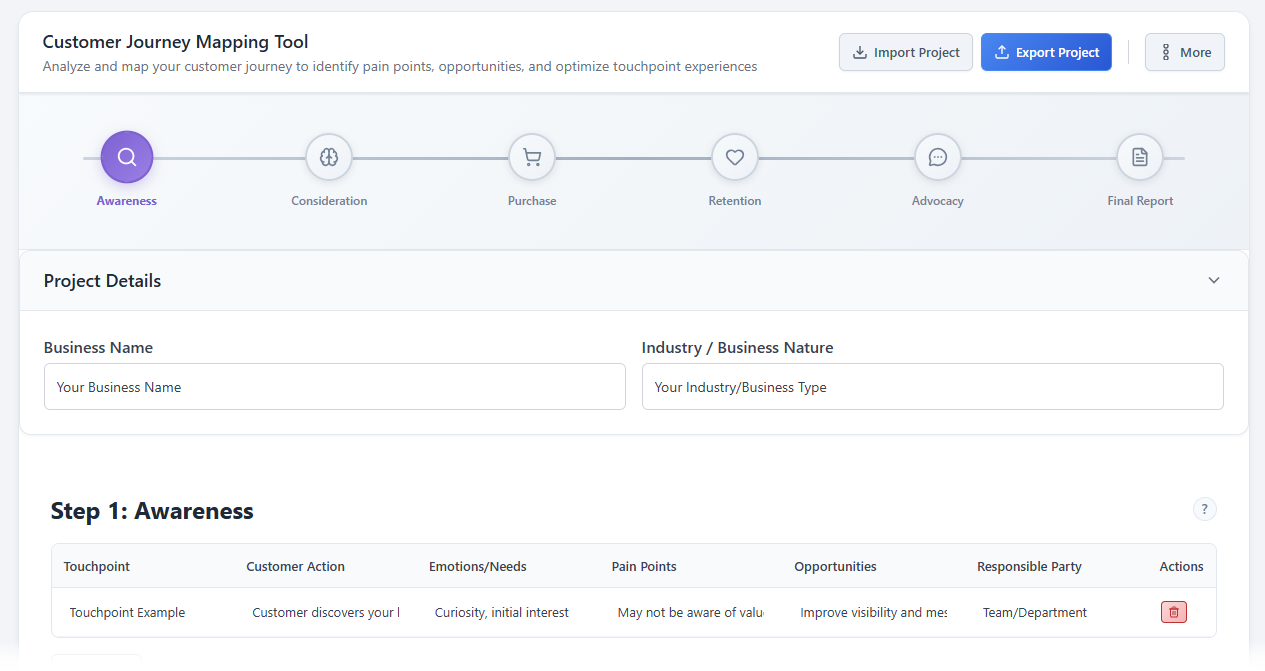Screen dimensions: 1265x671
Task: Collapse the Project Details section
Action: (x=1213, y=281)
